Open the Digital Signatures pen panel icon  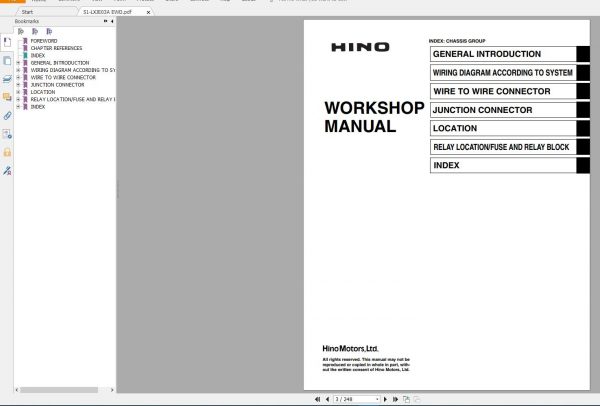pyautogui.click(x=7, y=171)
